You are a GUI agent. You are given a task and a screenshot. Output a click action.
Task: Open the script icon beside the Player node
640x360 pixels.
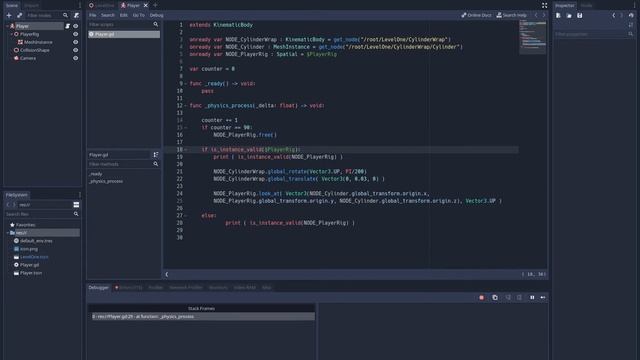[67, 26]
